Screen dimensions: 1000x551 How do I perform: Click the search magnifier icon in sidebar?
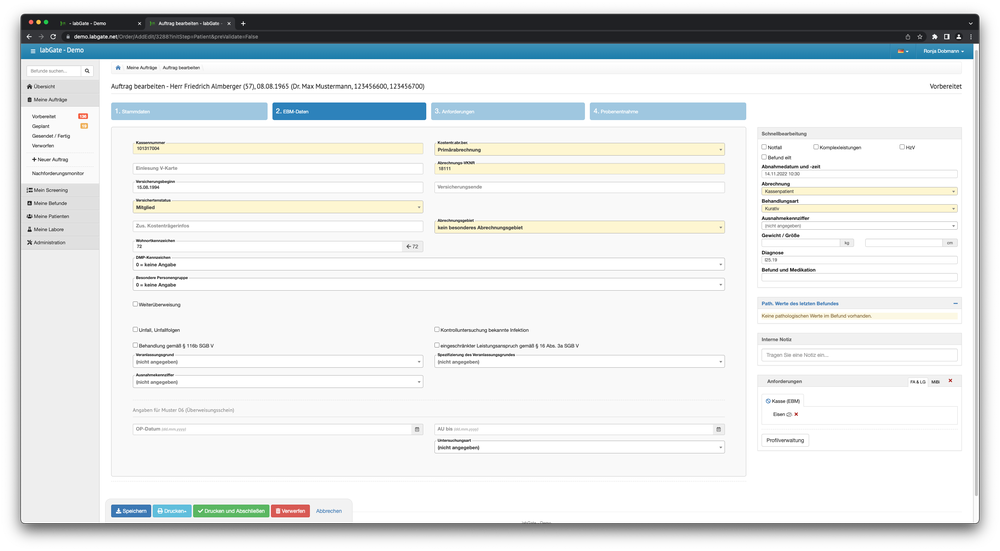click(87, 71)
